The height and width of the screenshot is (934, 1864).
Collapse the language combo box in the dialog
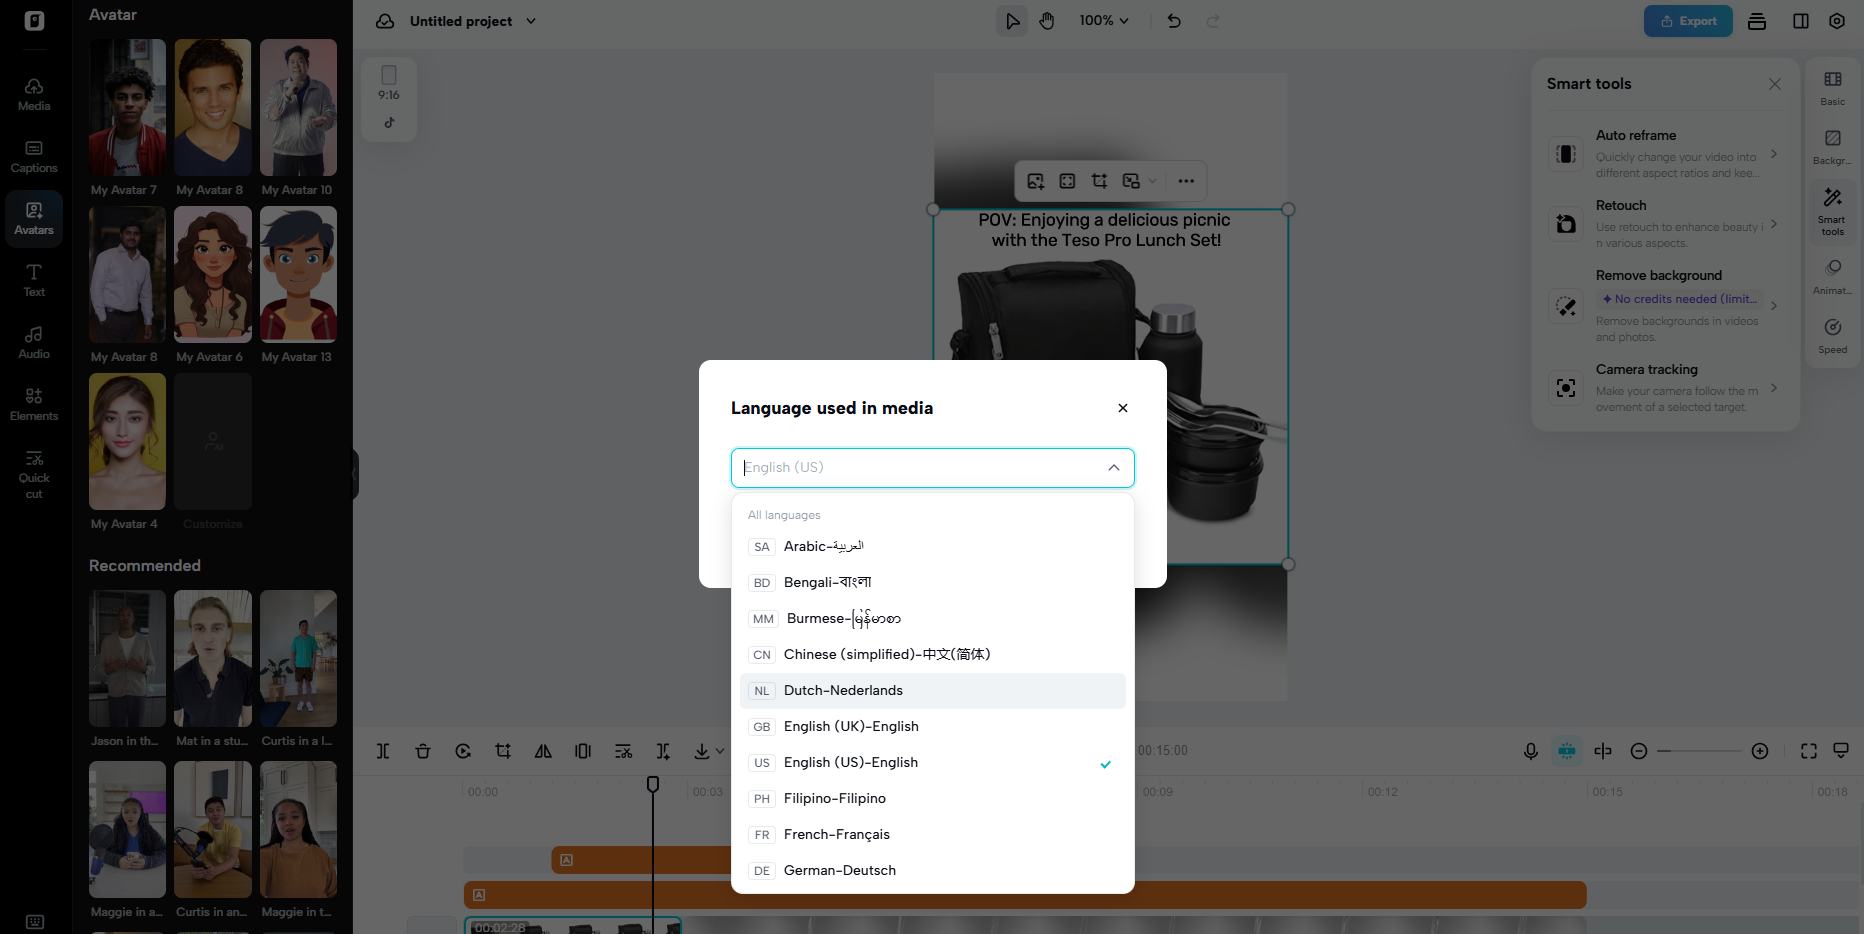(x=1114, y=468)
